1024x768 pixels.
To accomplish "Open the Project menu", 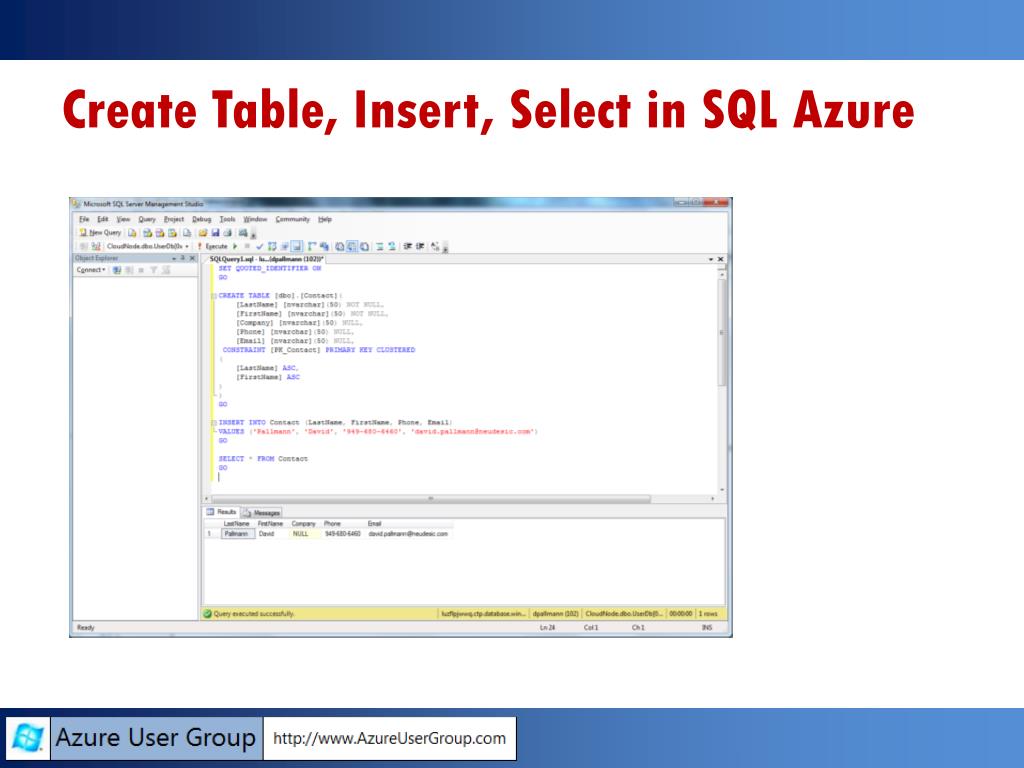I will (174, 219).
